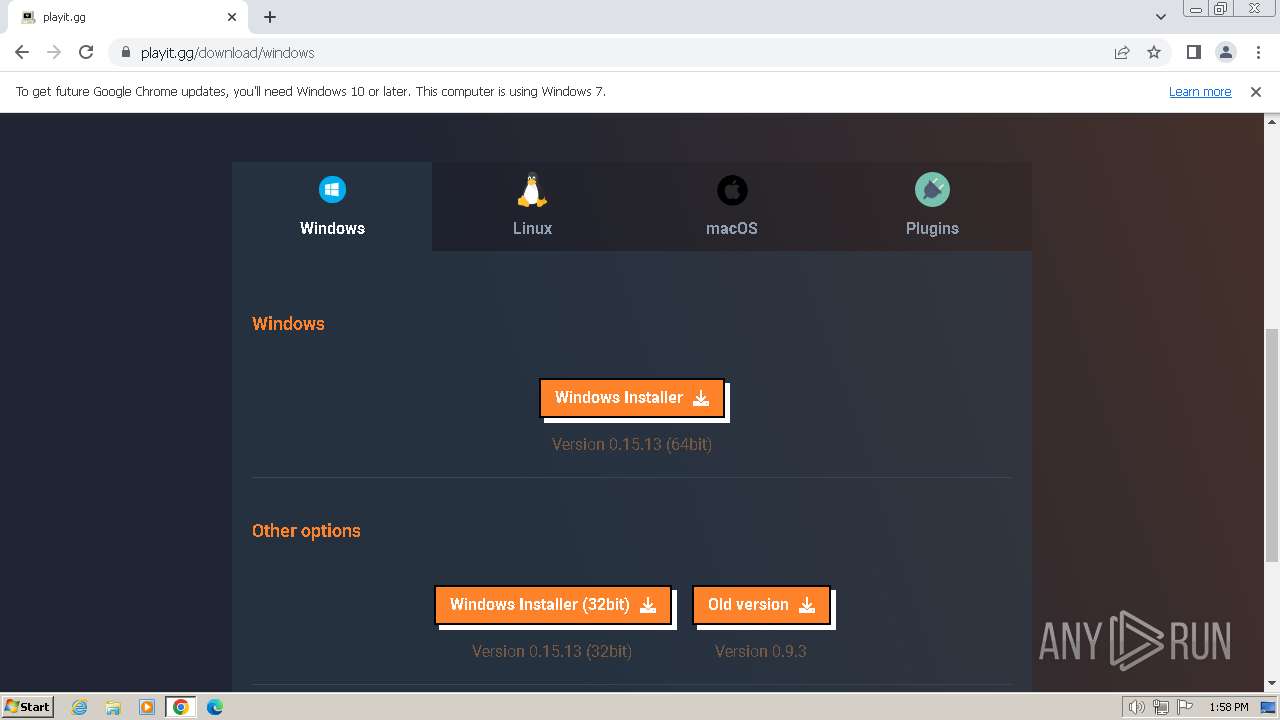Click the scrollbar down arrow
This screenshot has width=1280, height=720.
(x=1272, y=683)
